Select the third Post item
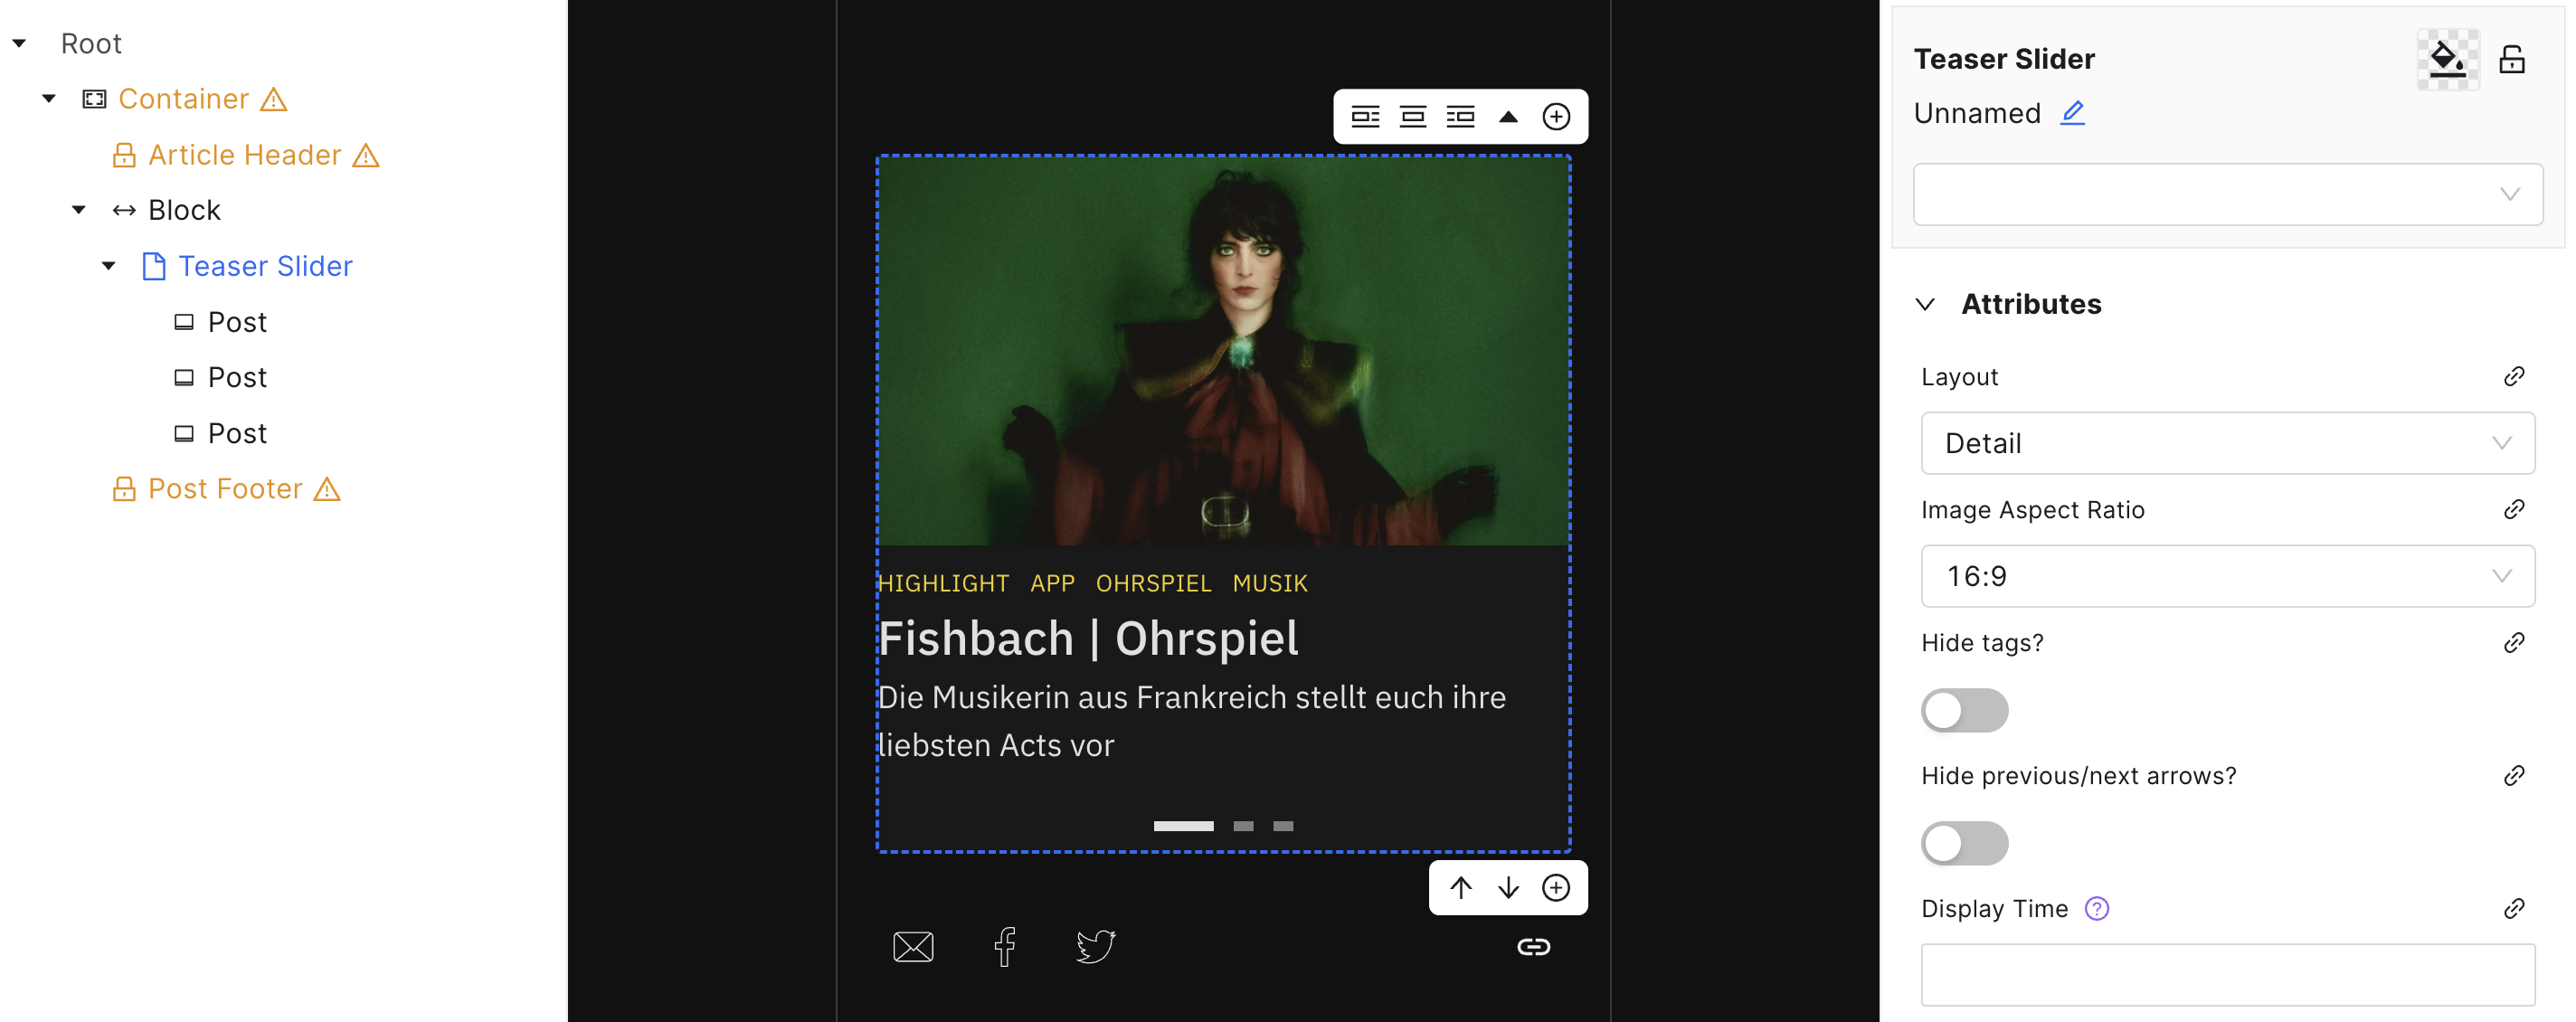Image resolution: width=2576 pixels, height=1022 pixels. coord(237,433)
